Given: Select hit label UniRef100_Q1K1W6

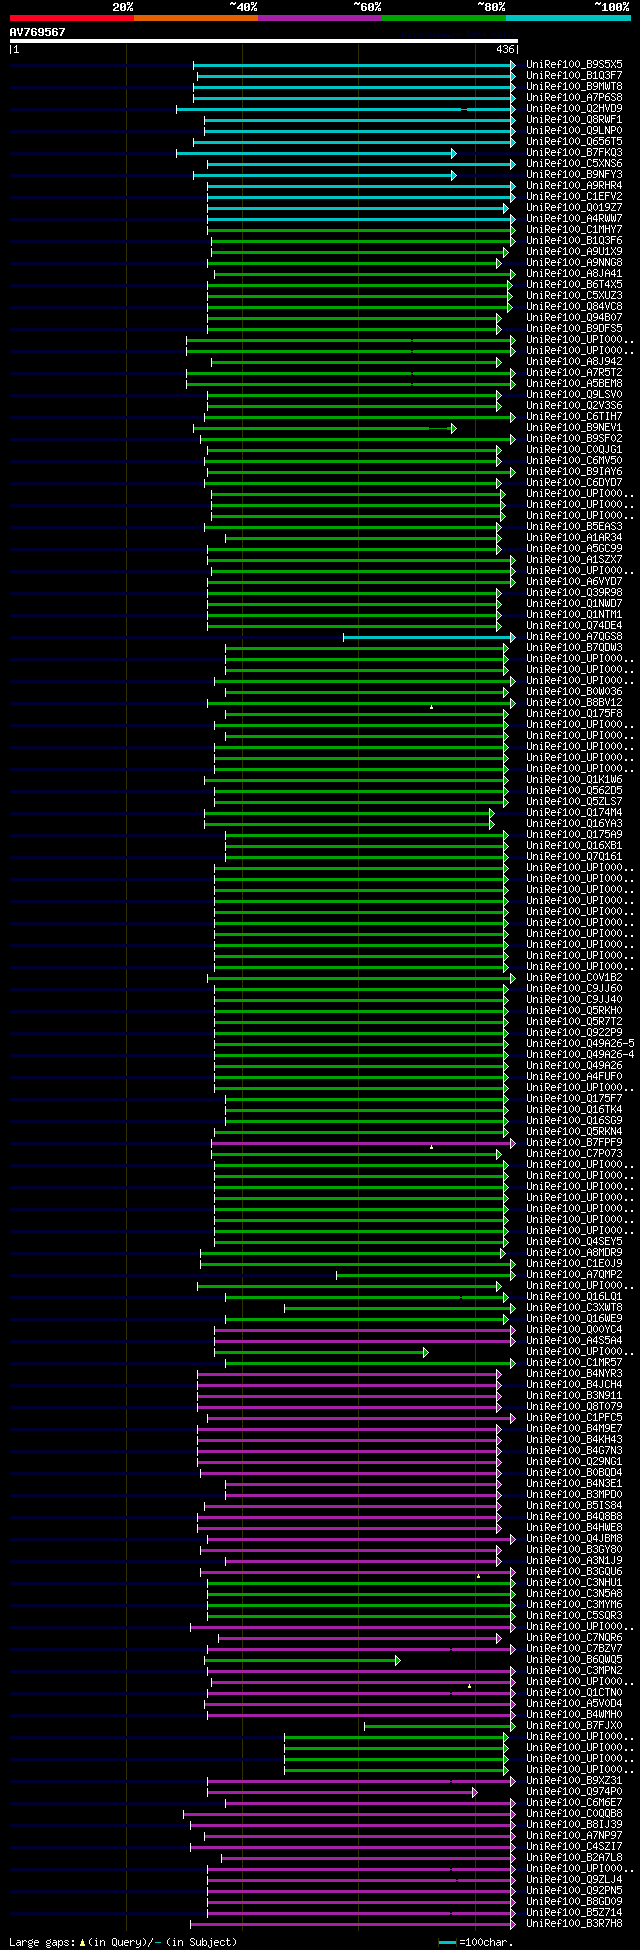Looking at the screenshot, I should coord(574,779).
